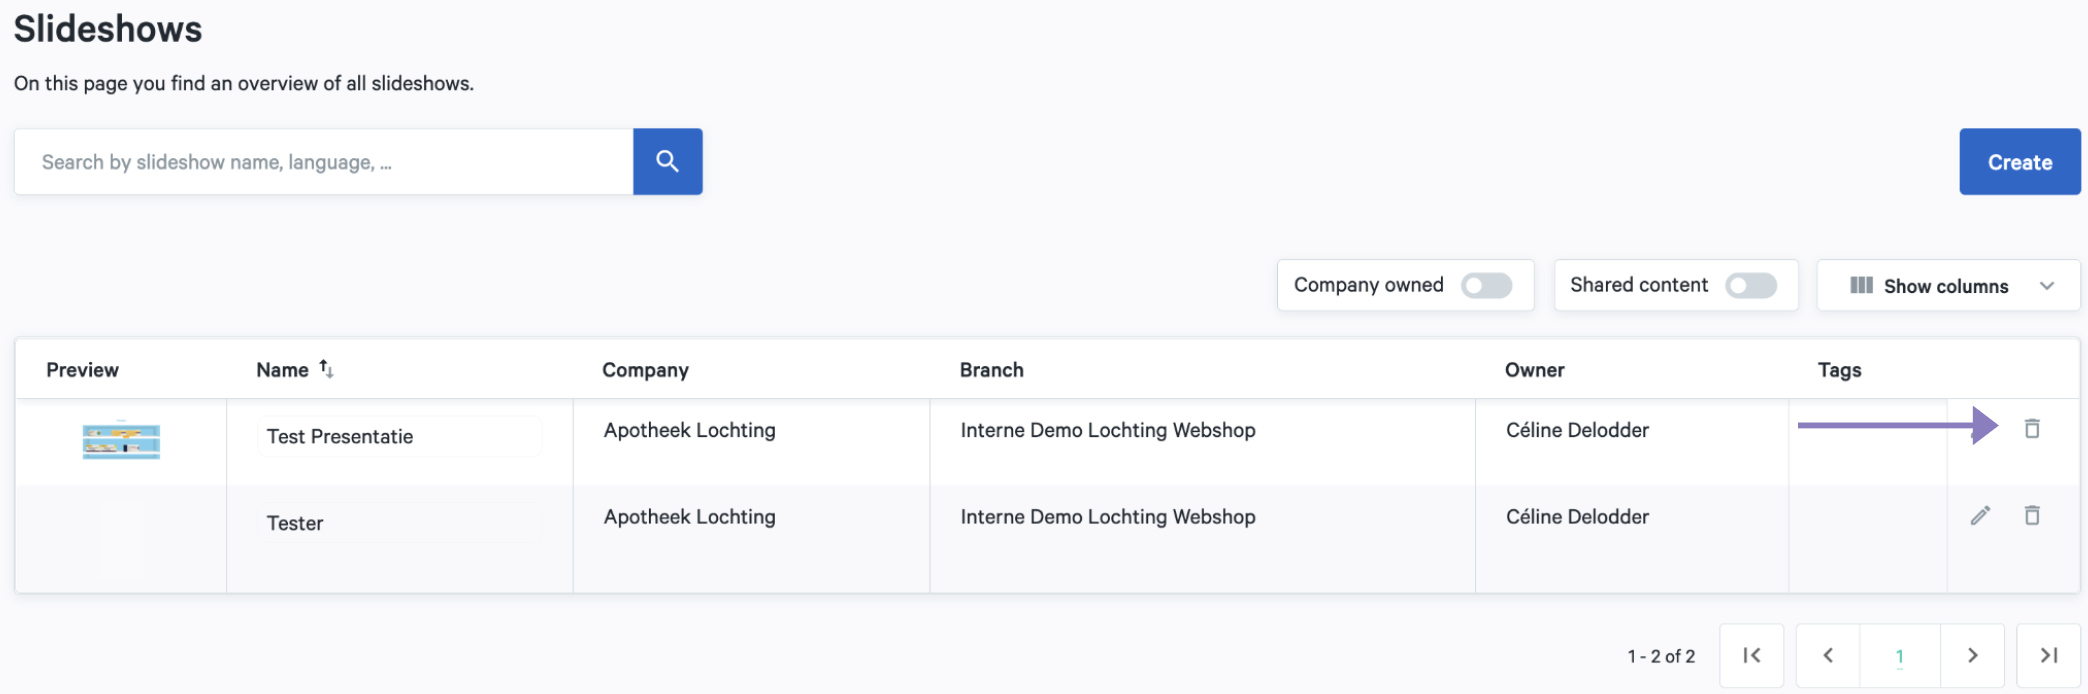Delete the Tester slideshow

click(2032, 516)
